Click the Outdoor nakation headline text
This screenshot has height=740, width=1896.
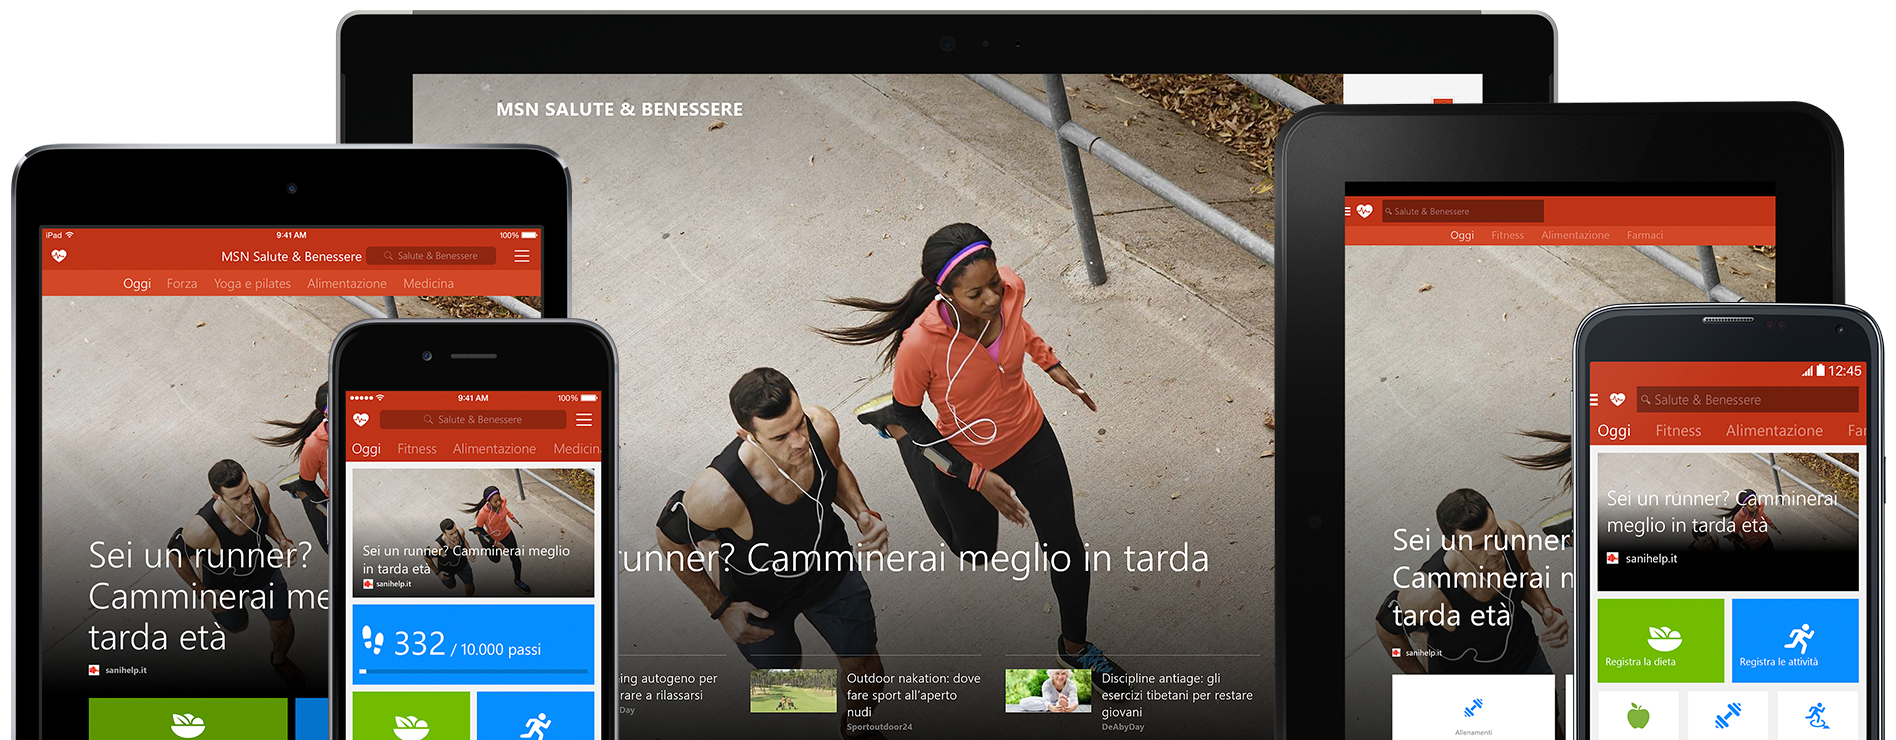pyautogui.click(x=913, y=695)
